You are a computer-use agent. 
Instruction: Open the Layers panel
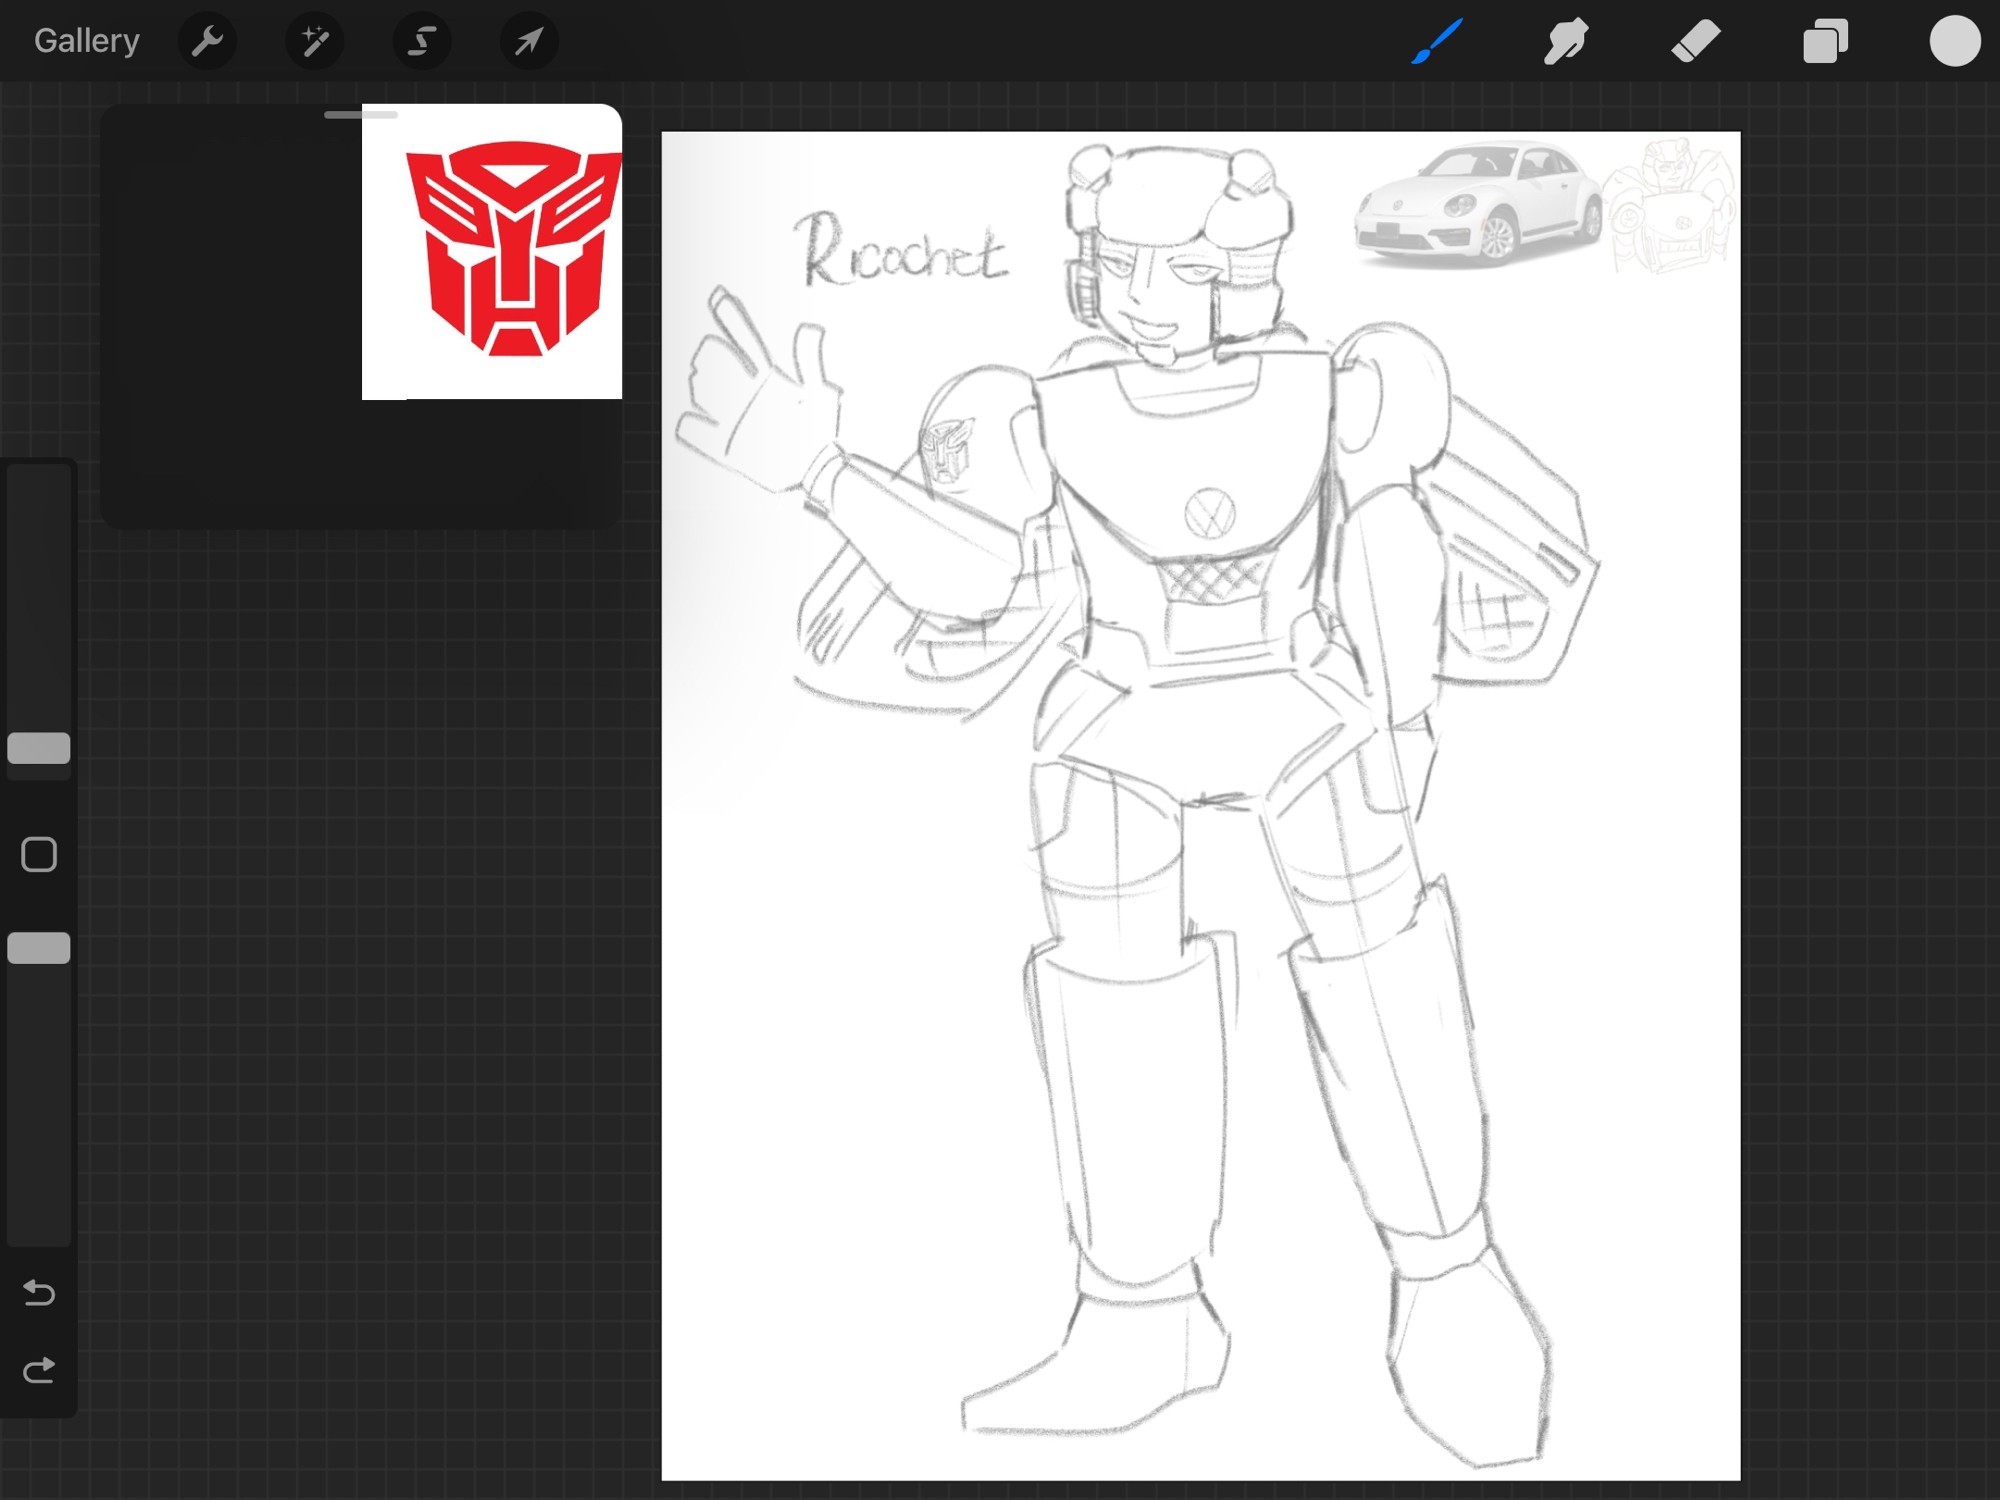coord(1826,41)
